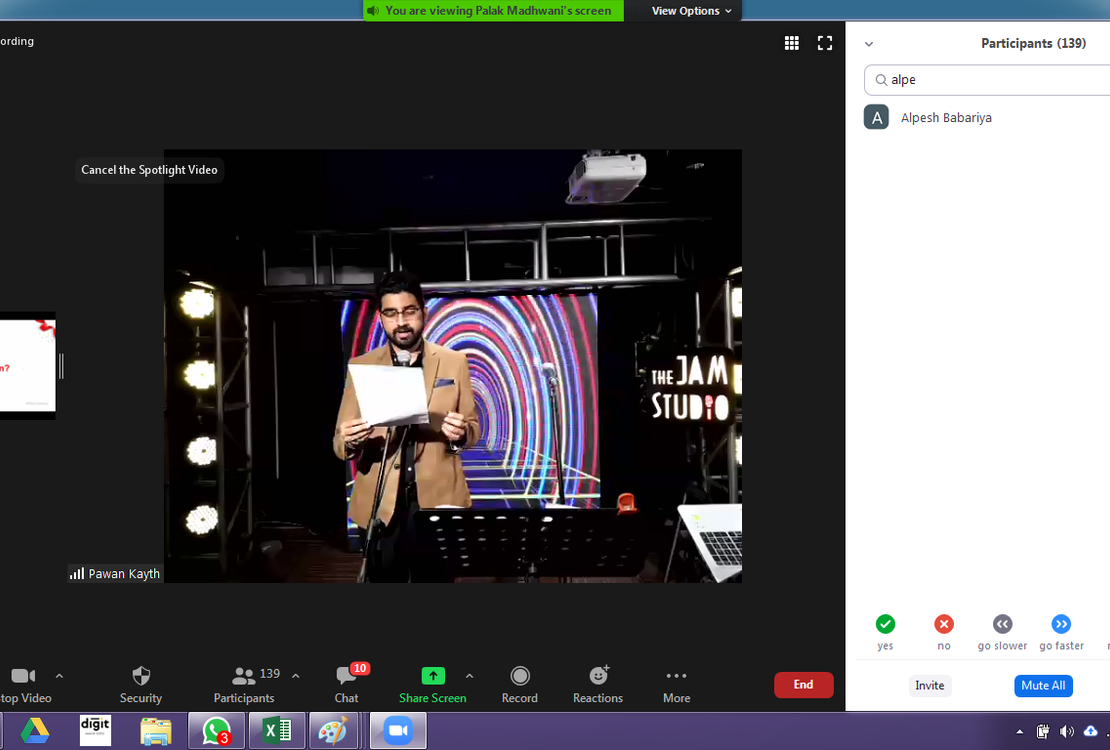The width and height of the screenshot is (1110, 750).
Task: Select Alpesh Babariya in the participant list
Action: click(x=946, y=118)
